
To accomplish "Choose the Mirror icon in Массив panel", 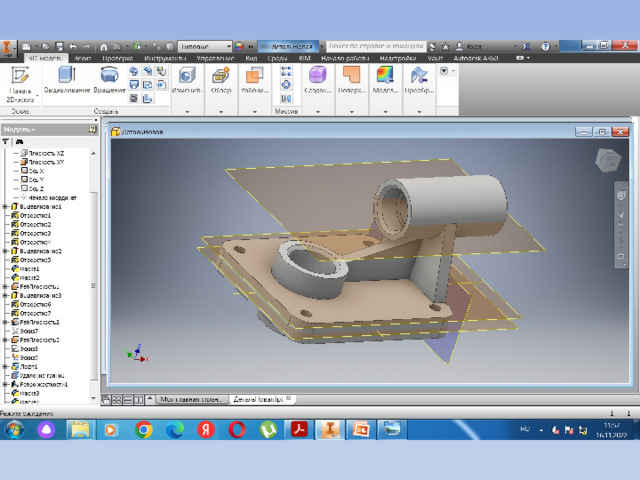I will pyautogui.click(x=286, y=98).
